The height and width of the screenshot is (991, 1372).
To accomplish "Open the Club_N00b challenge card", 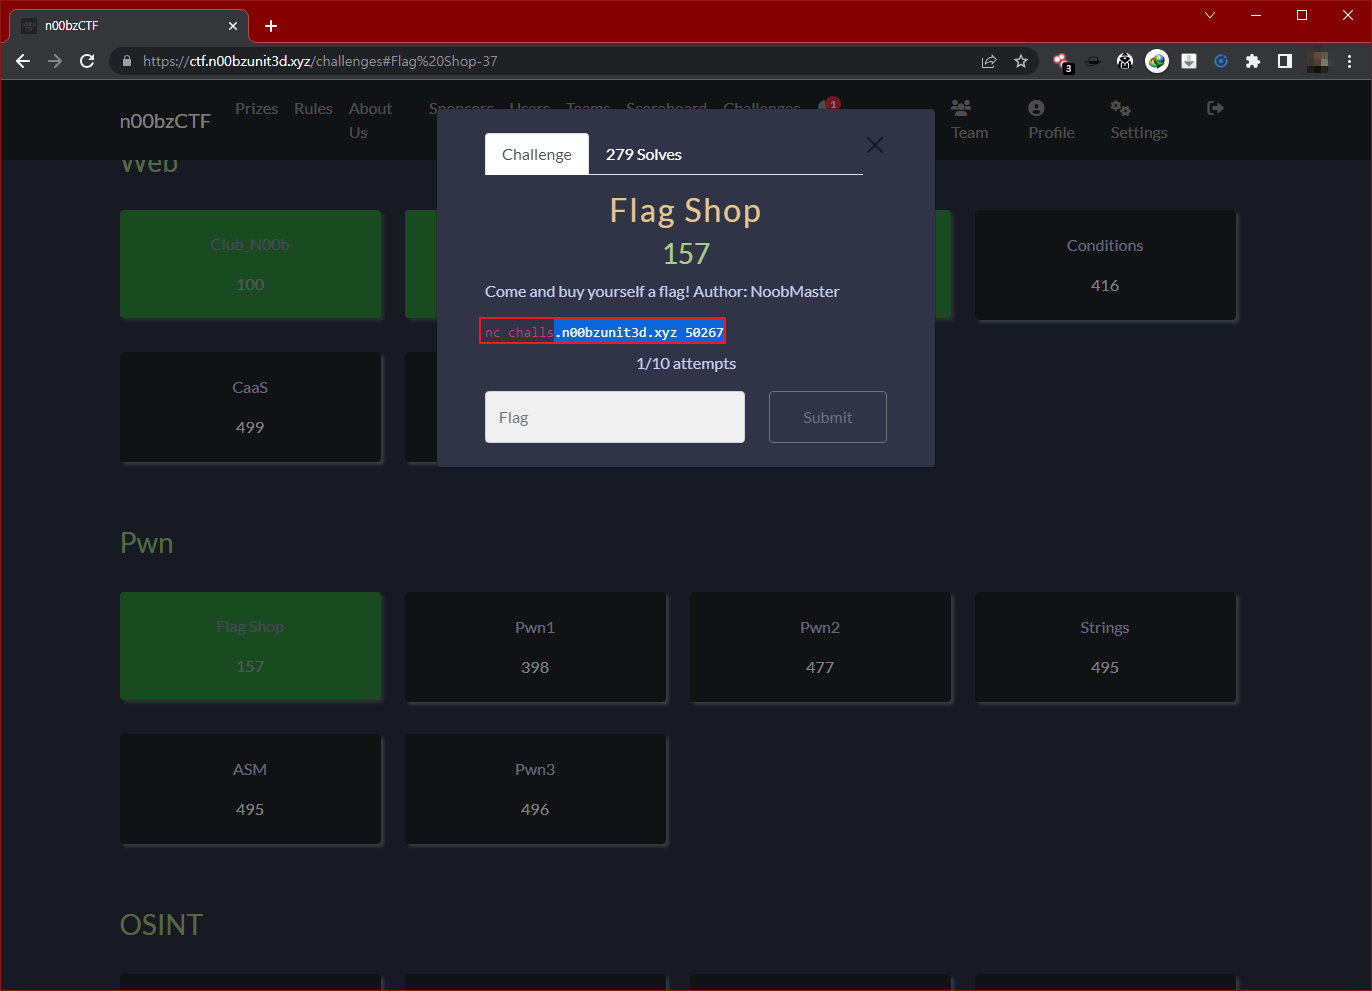I will pos(250,264).
